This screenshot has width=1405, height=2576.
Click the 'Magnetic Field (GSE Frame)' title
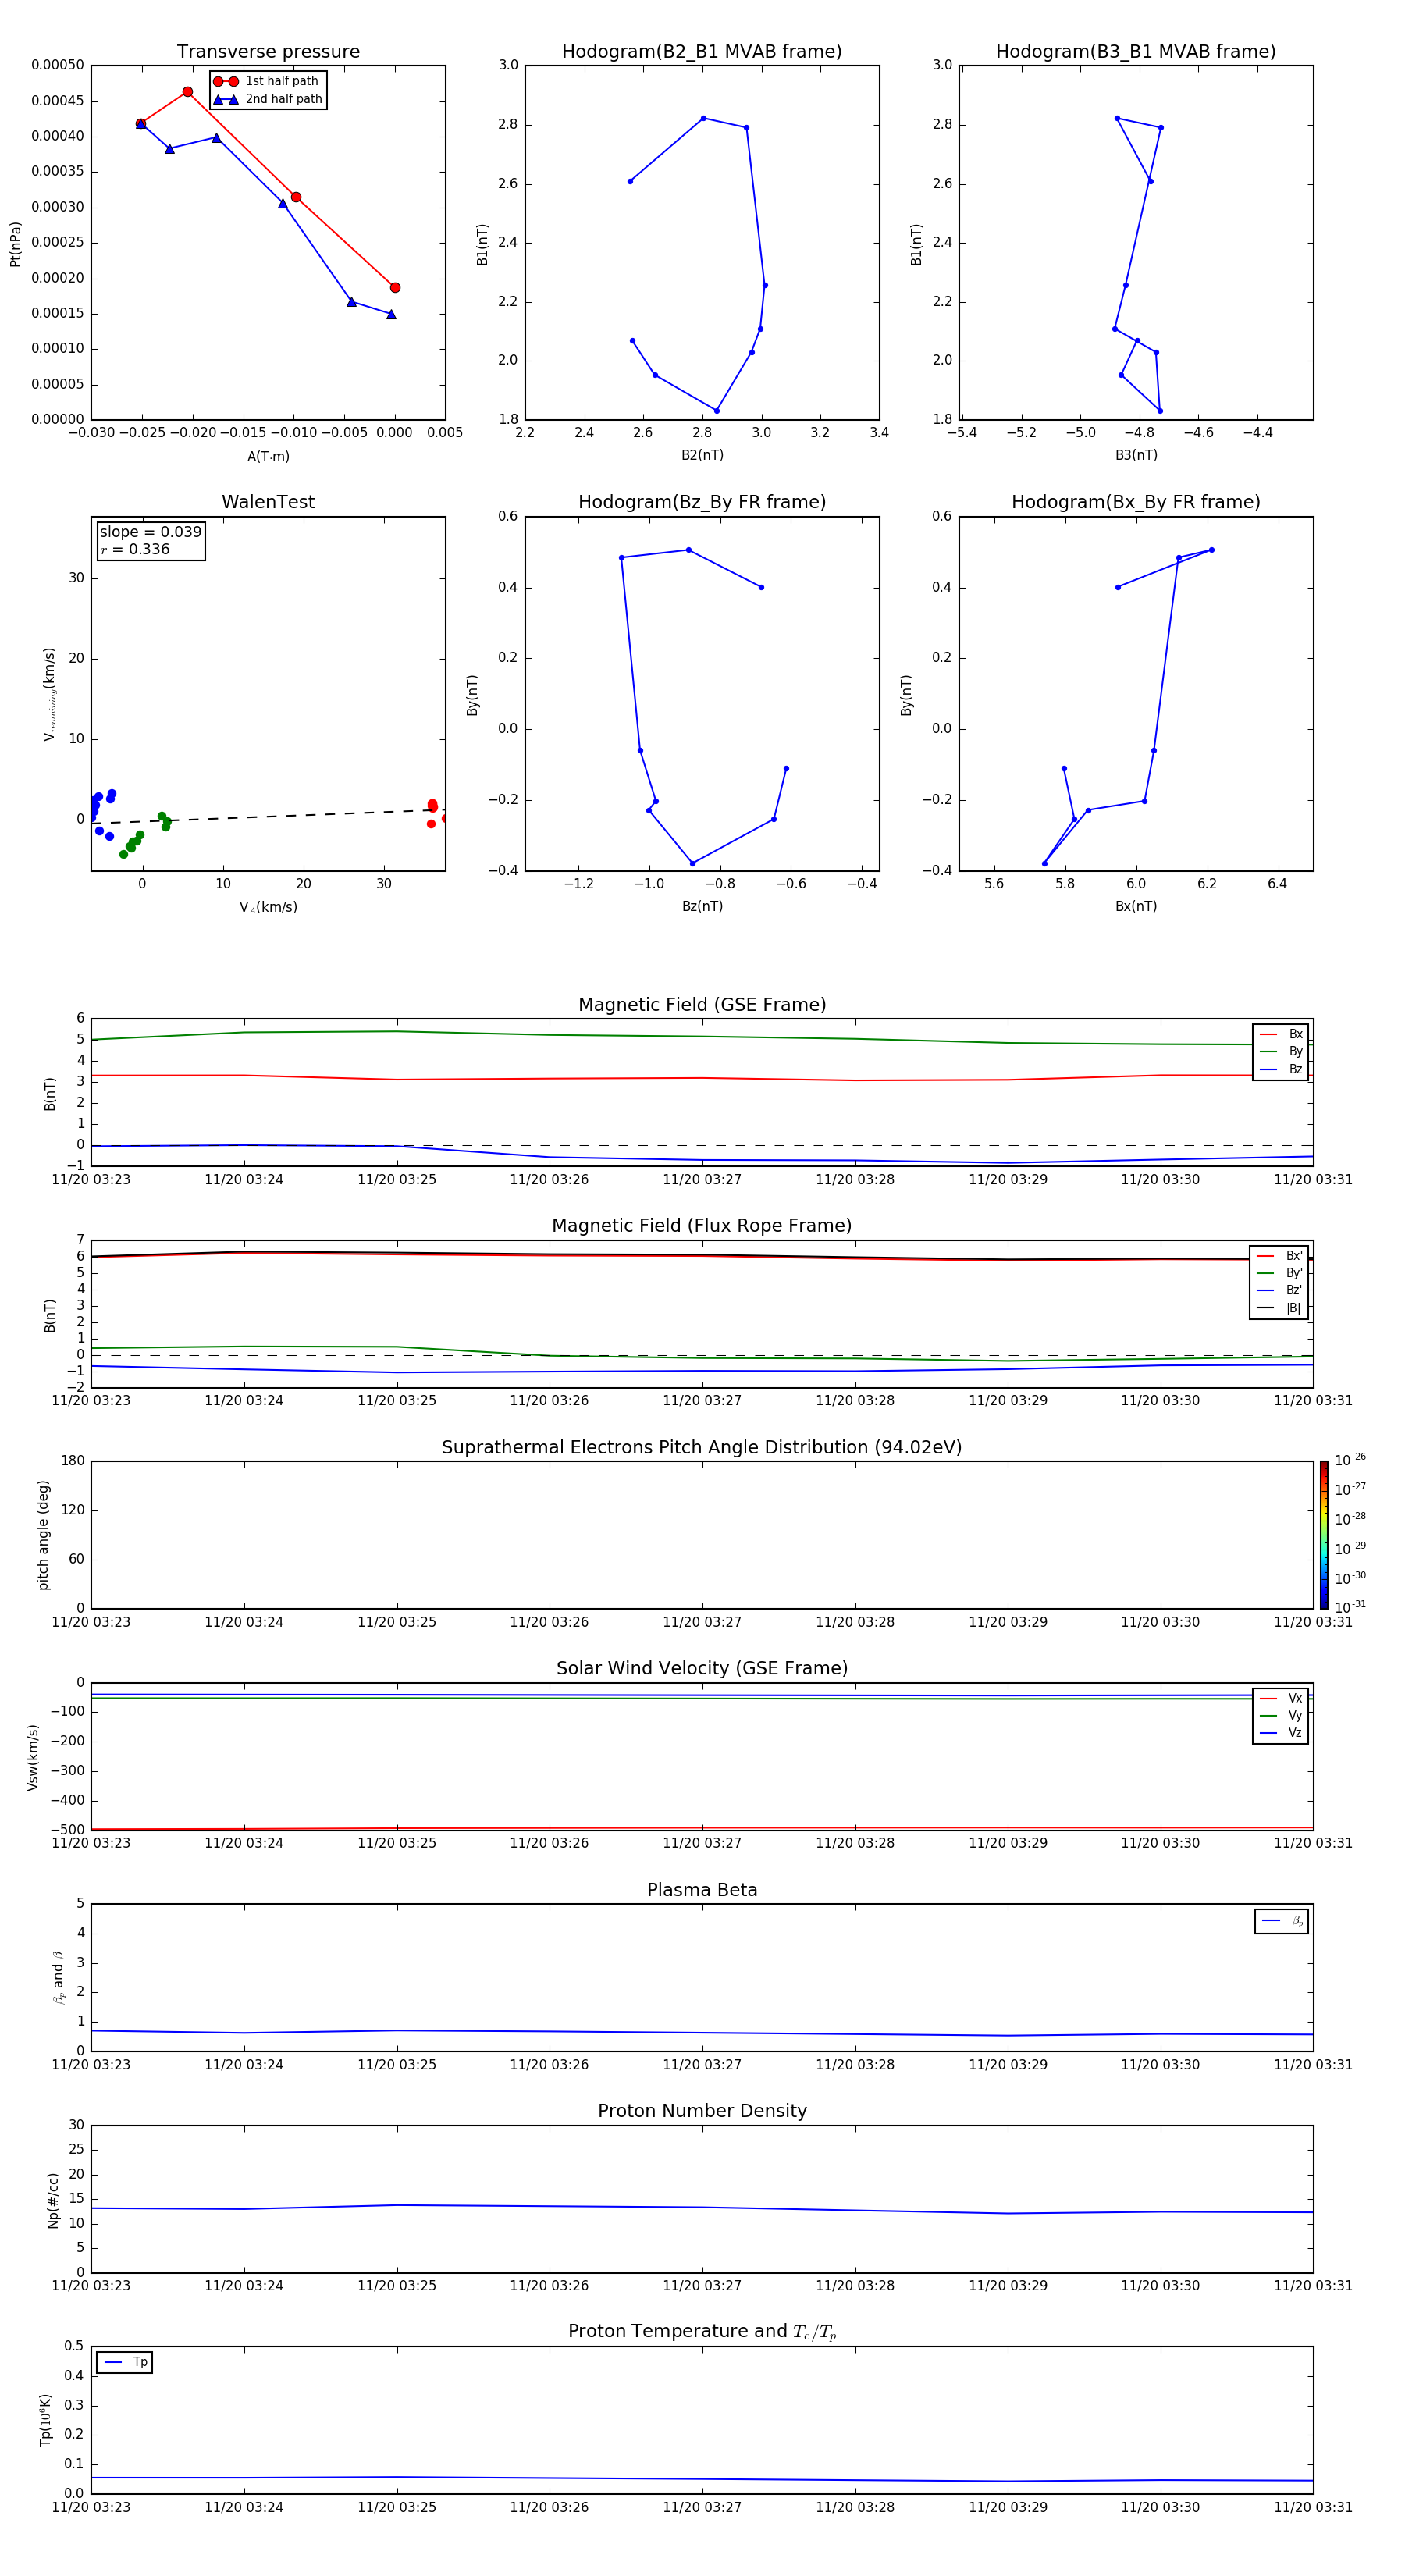coord(702,1005)
